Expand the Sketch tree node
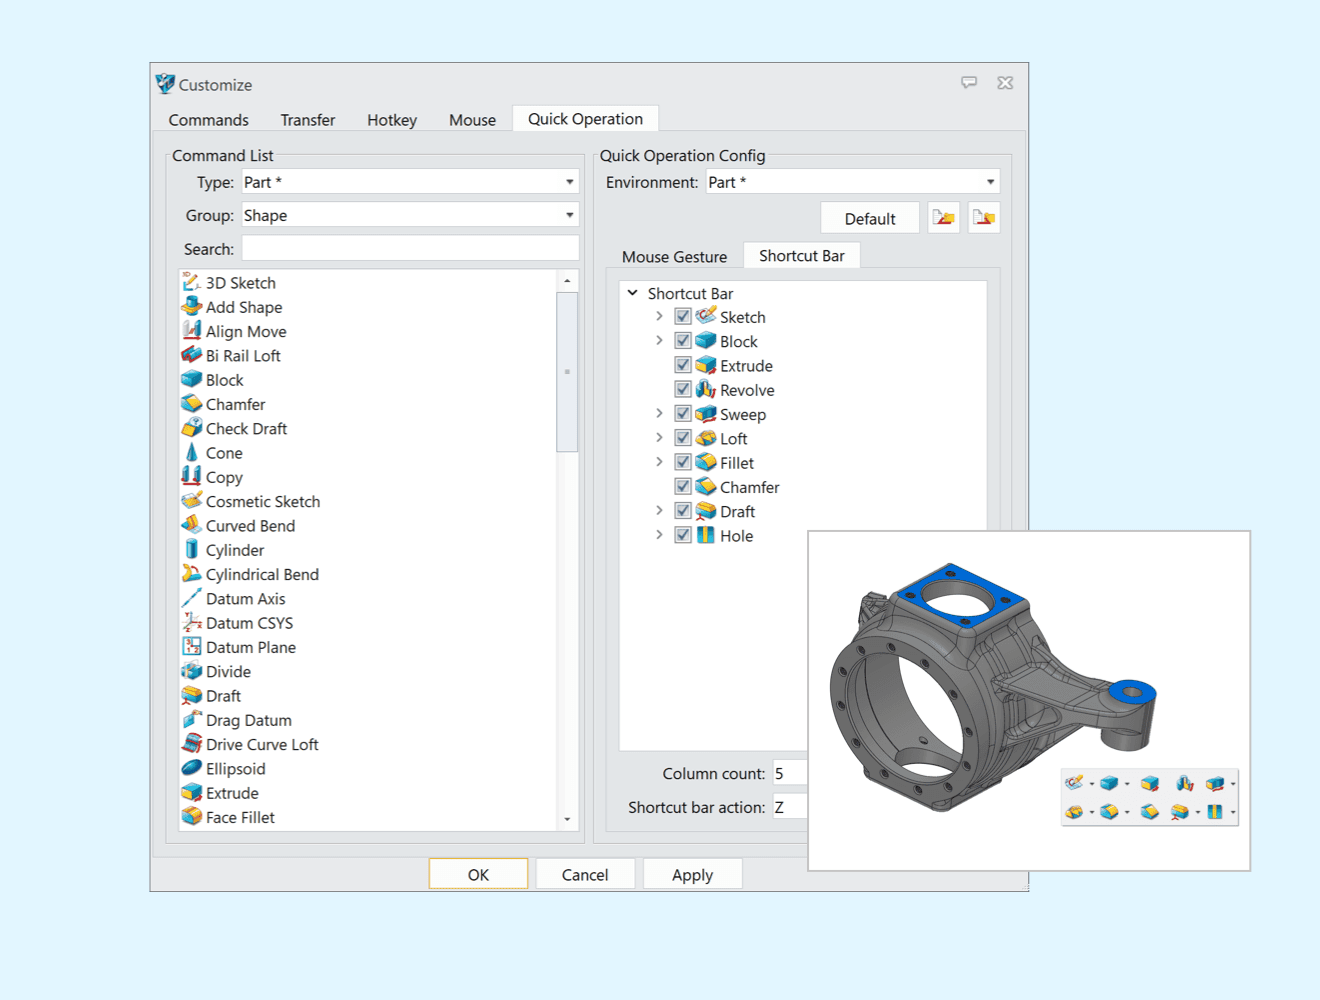The width and height of the screenshot is (1320, 1000). [659, 316]
